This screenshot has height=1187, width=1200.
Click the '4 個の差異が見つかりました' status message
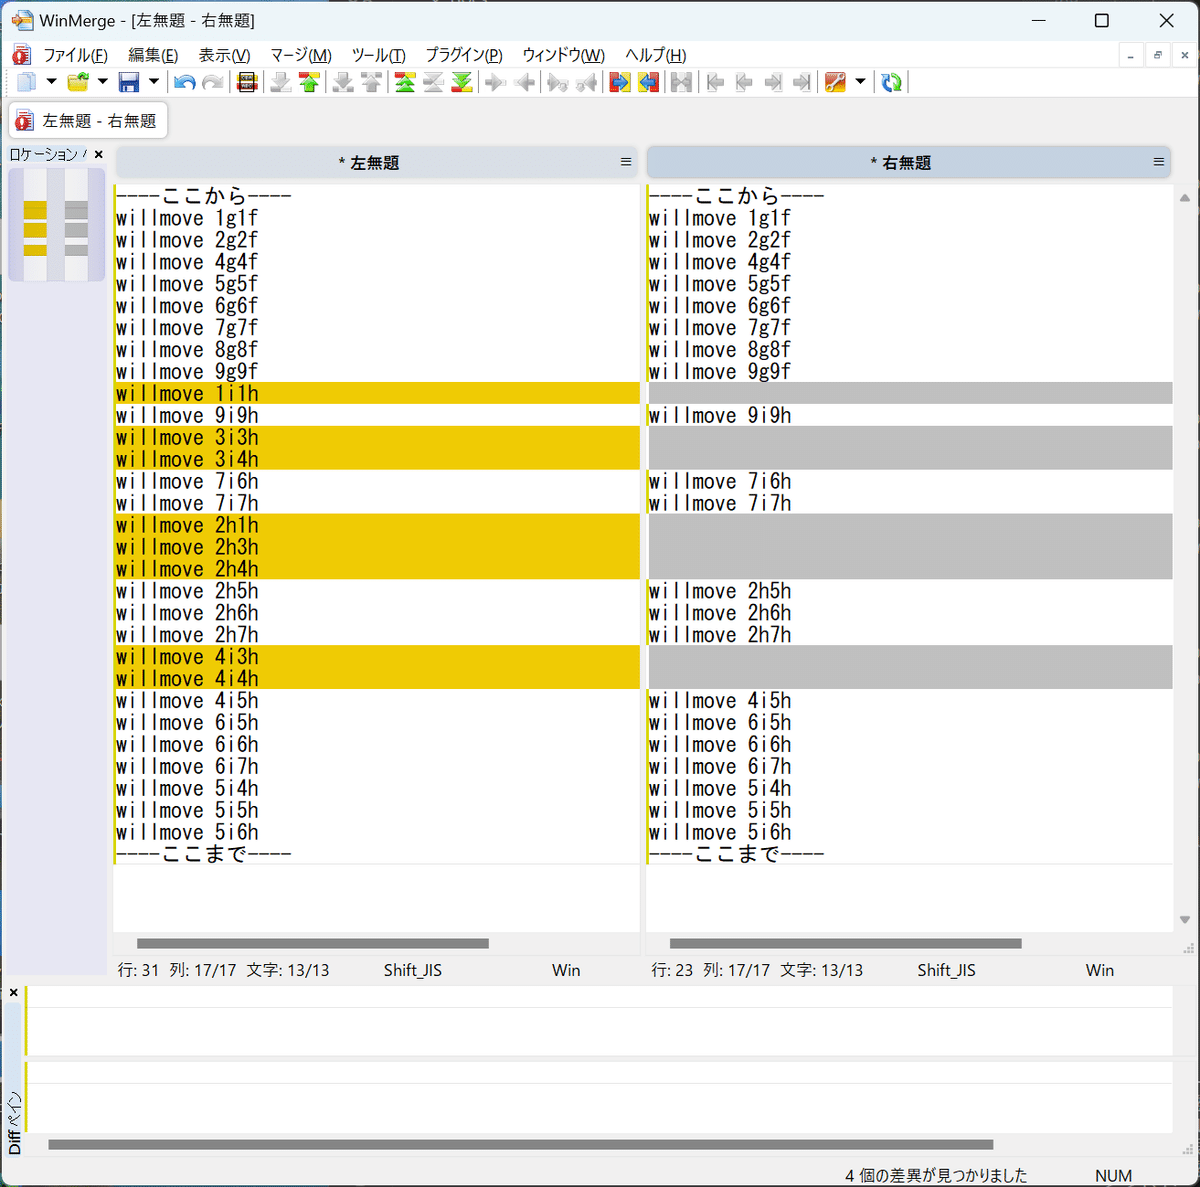tap(936, 1176)
